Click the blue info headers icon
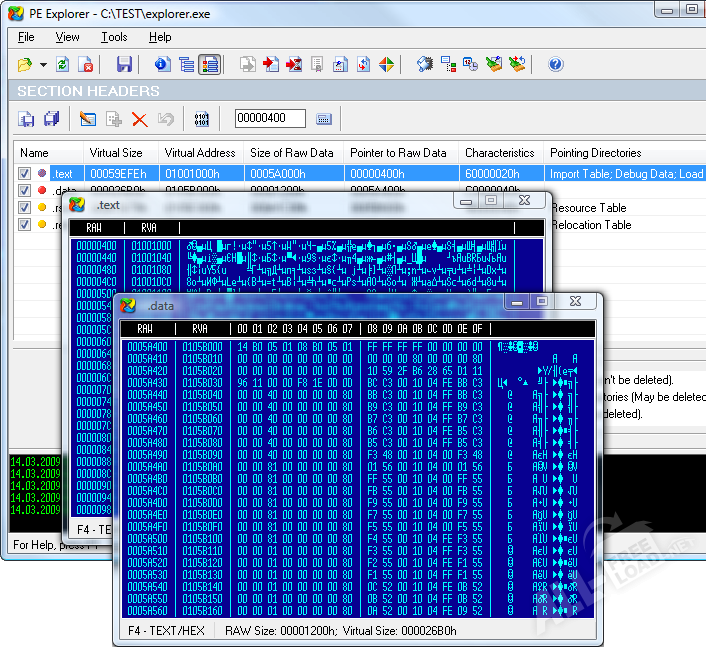Image resolution: width=706 pixels, height=647 pixels. coord(162,65)
